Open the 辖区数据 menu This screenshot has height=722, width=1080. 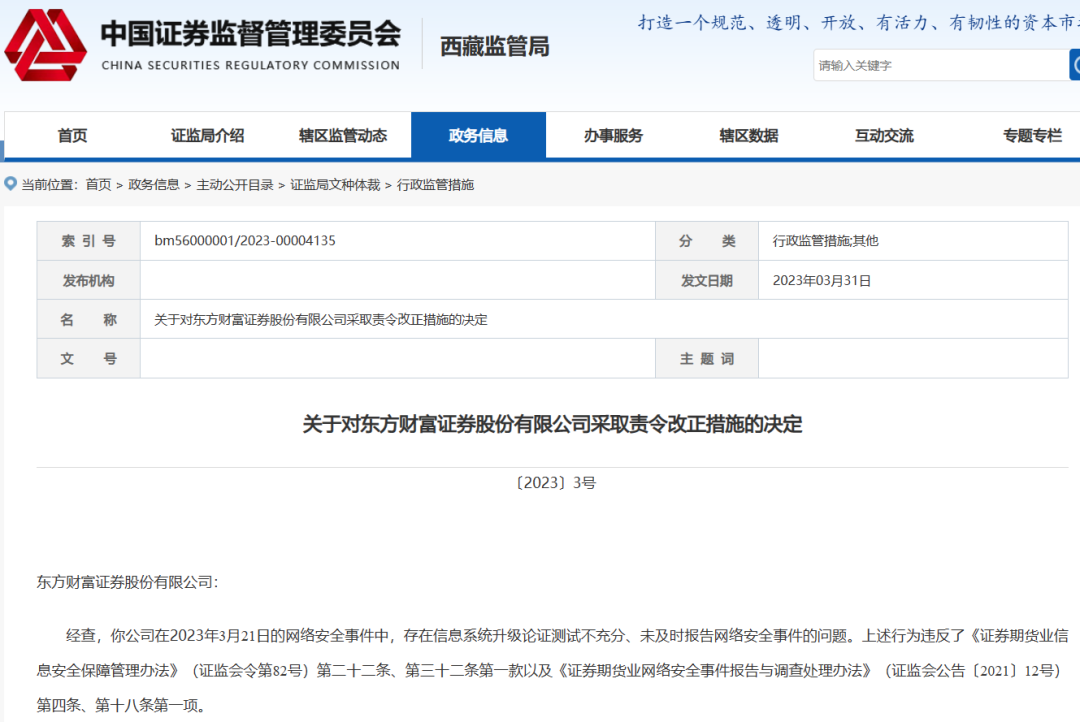pyautogui.click(x=748, y=136)
